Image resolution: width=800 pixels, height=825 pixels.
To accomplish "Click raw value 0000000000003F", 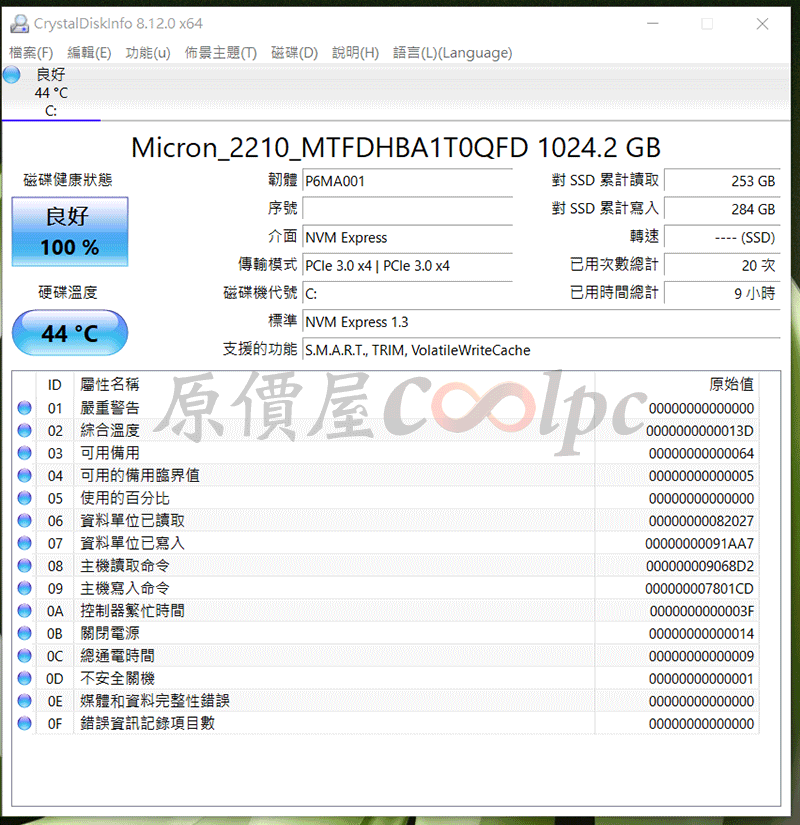I will (702, 611).
